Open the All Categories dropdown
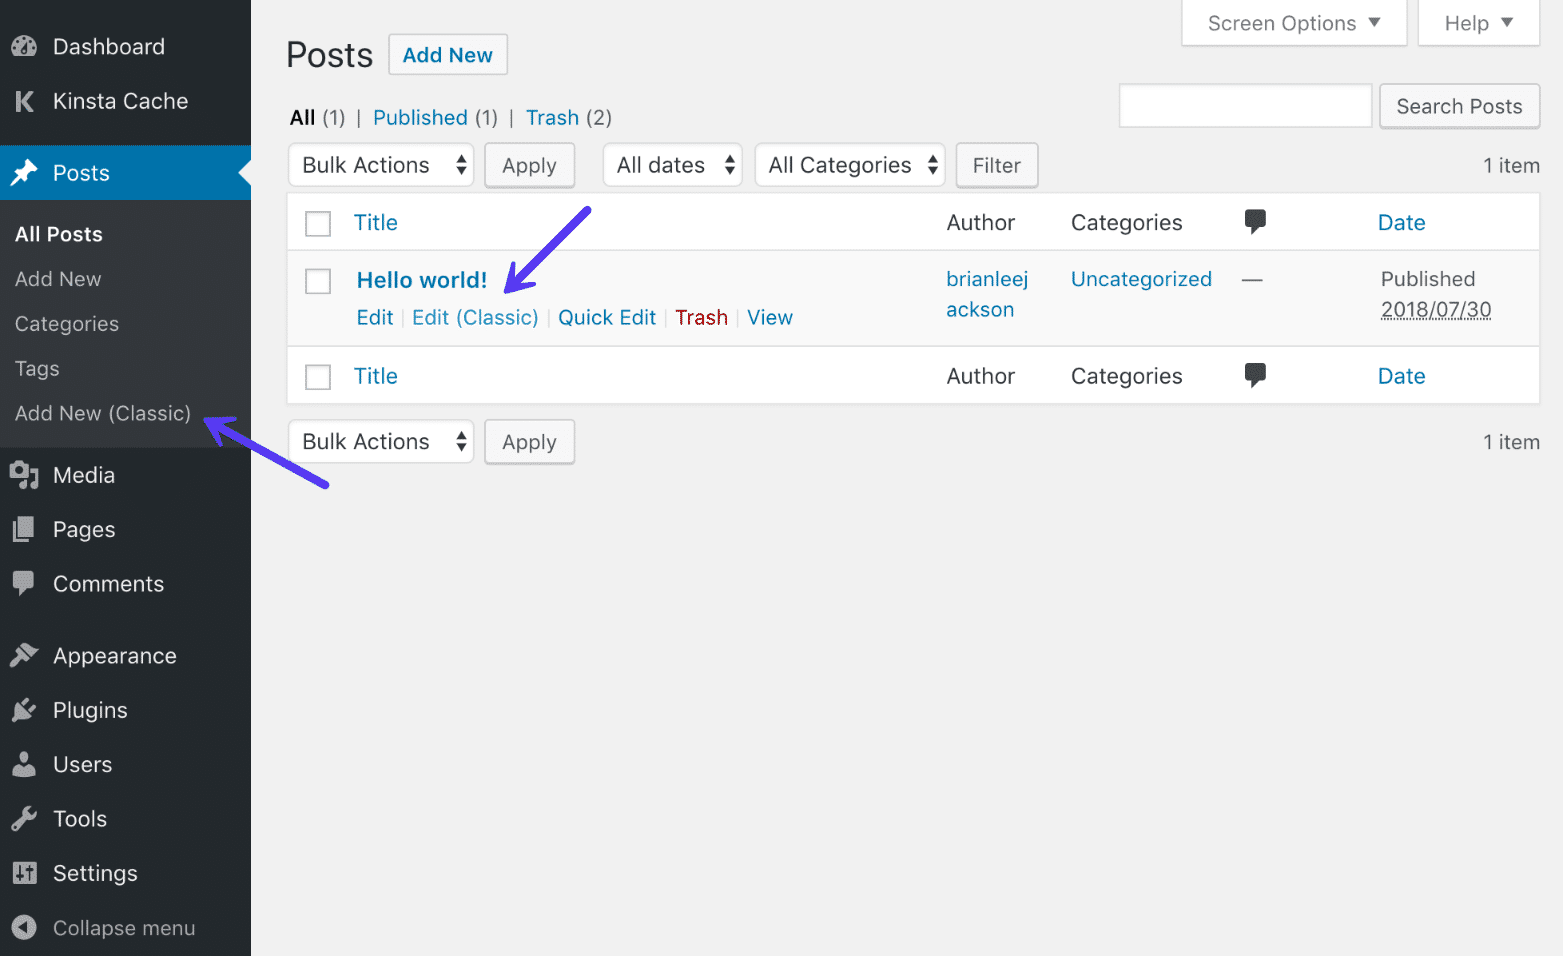Viewport: 1563px width, 956px height. click(x=850, y=165)
